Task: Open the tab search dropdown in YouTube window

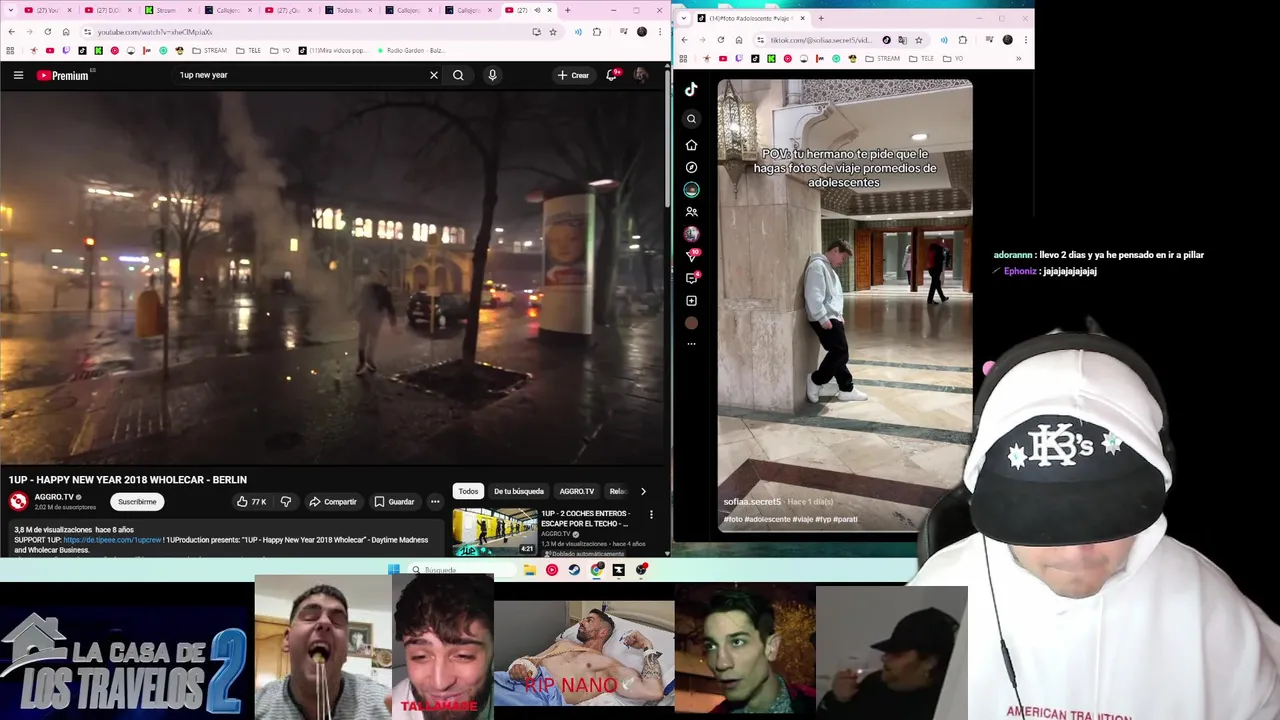Action: pos(11,10)
